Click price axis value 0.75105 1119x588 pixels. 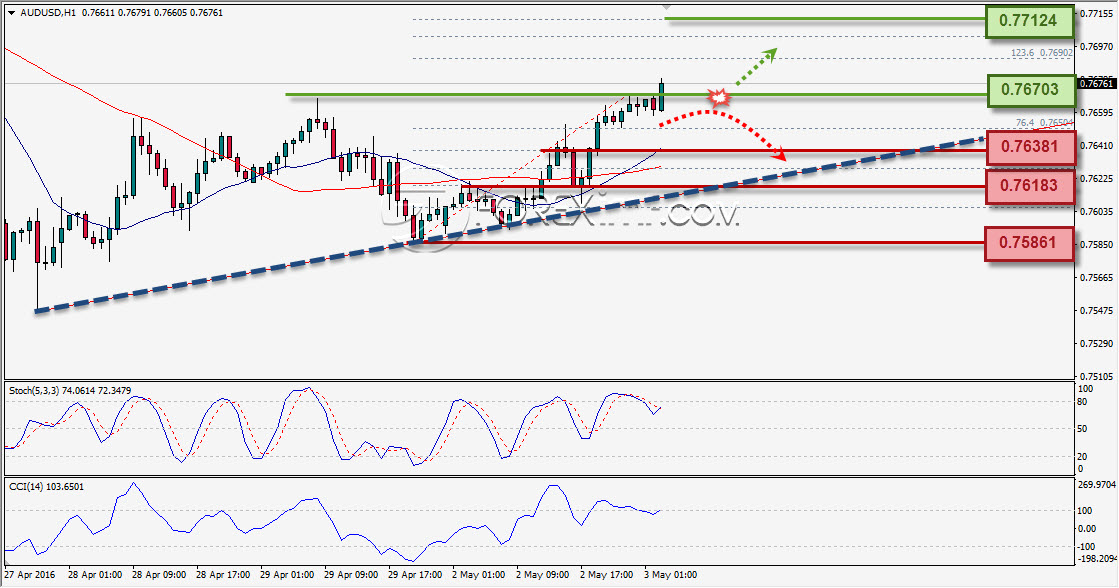[1097, 377]
